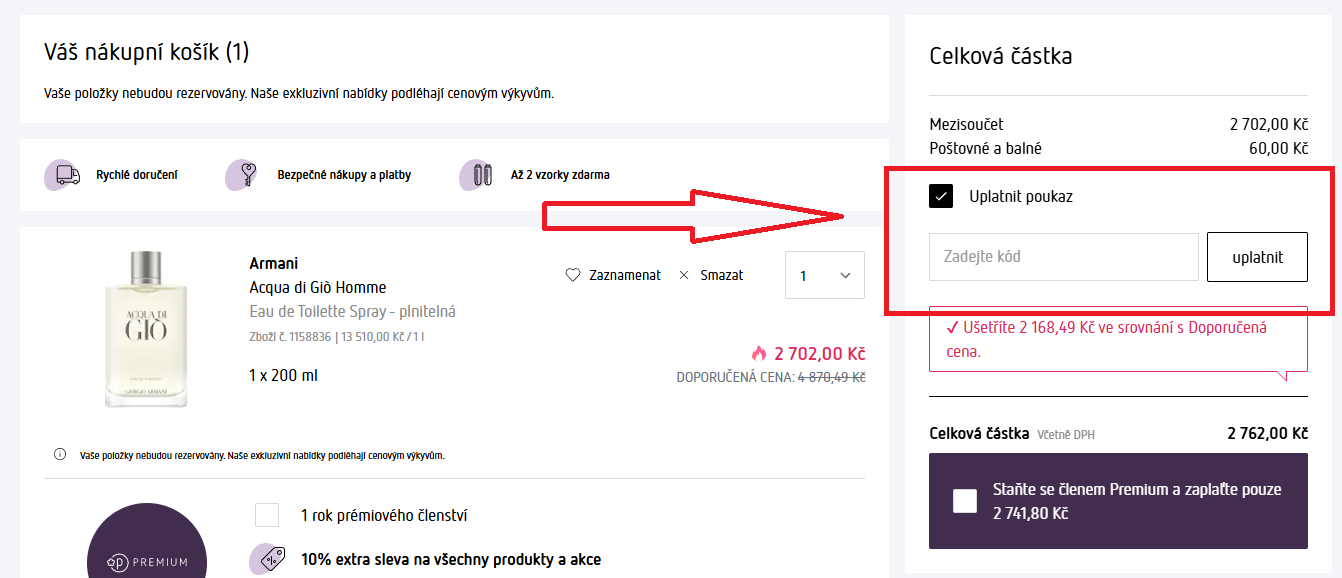Open the quantity dropdown showing 1
The width and height of the screenshot is (1342, 578).
(x=825, y=275)
